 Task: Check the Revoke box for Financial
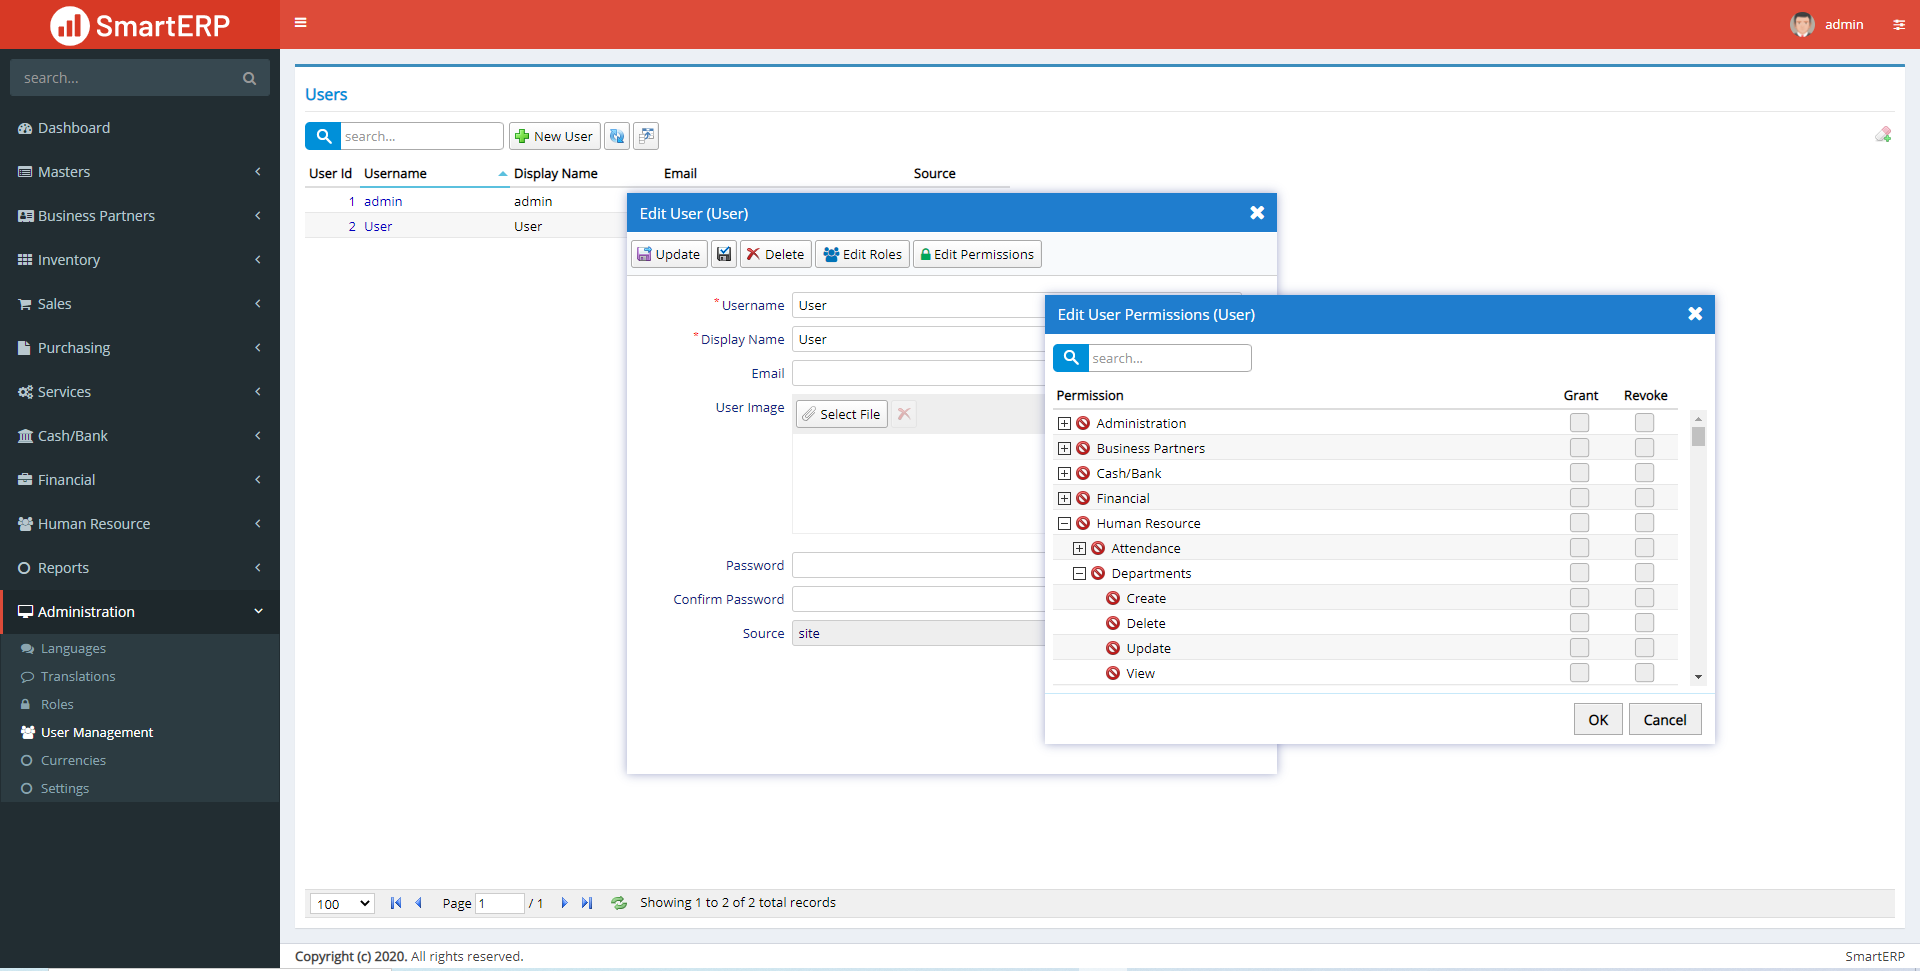coord(1644,497)
